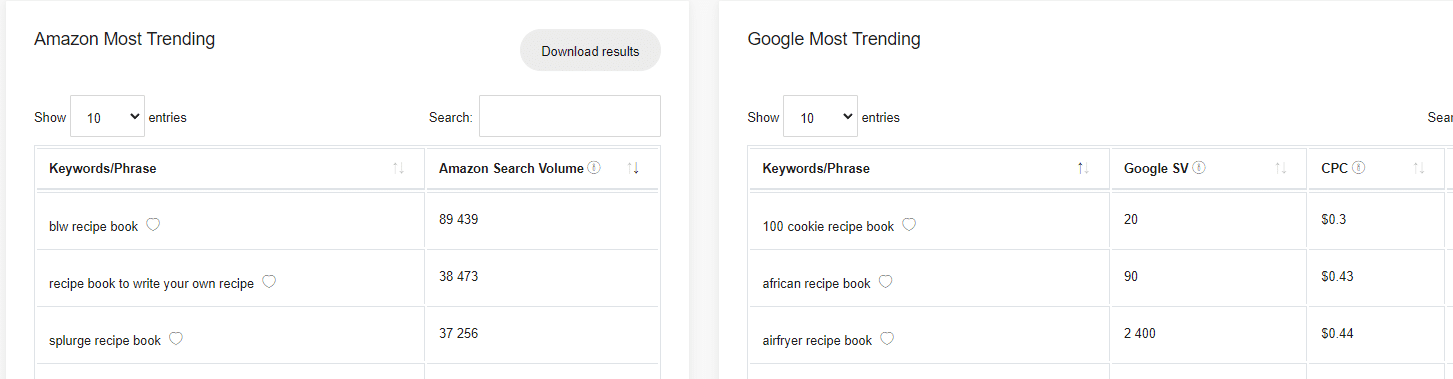Screen dimensions: 1453x379
Task: Select the 100 cookie recipe book text
Action: coord(828,227)
